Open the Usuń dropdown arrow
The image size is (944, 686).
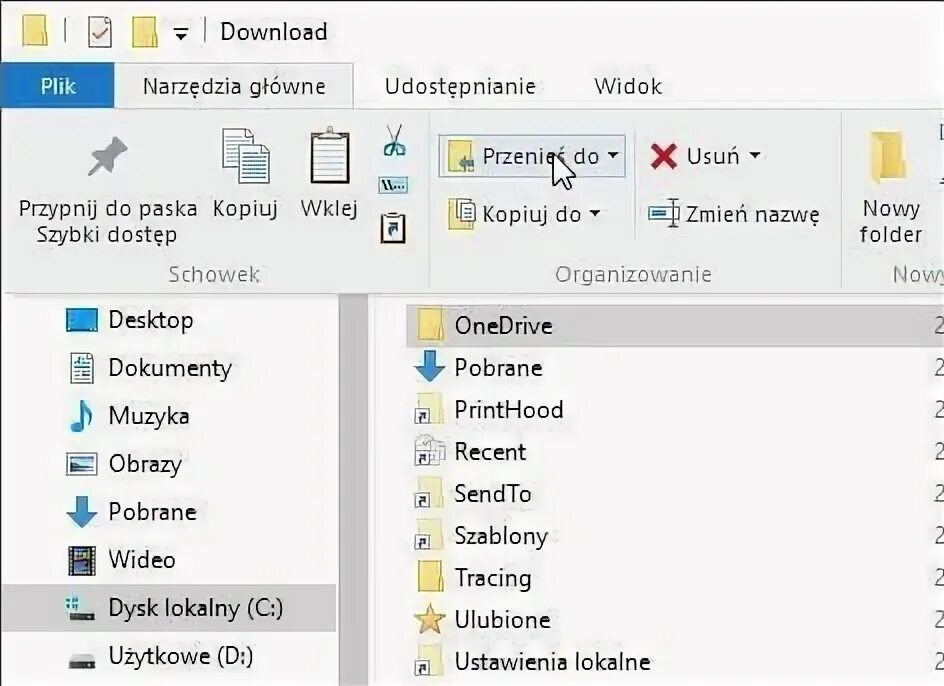[x=757, y=156]
